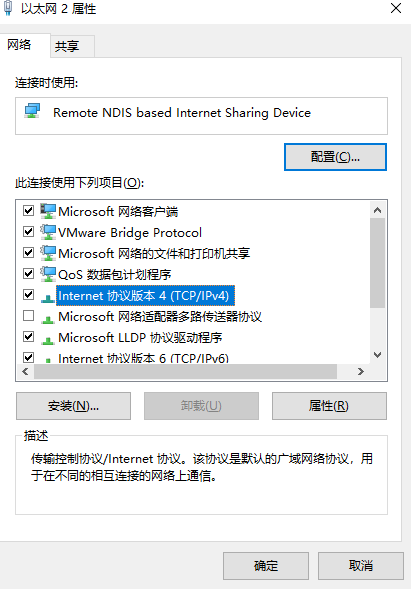Click the 文件和打印机共享 item icon
Image resolution: width=411 pixels, height=589 pixels.
[x=48, y=253]
